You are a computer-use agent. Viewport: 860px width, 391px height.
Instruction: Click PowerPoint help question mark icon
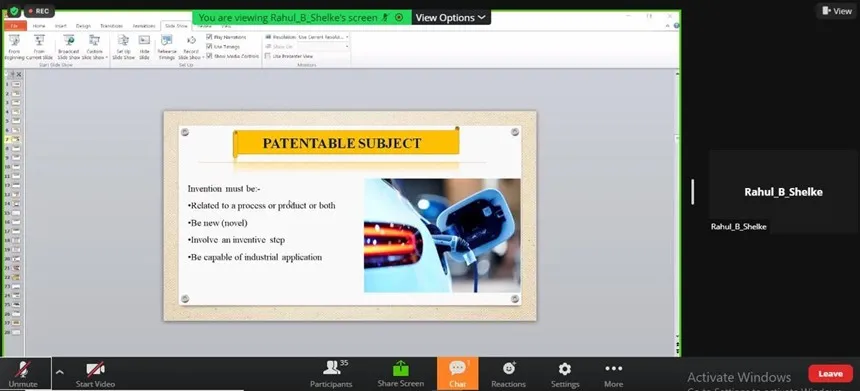point(676,25)
